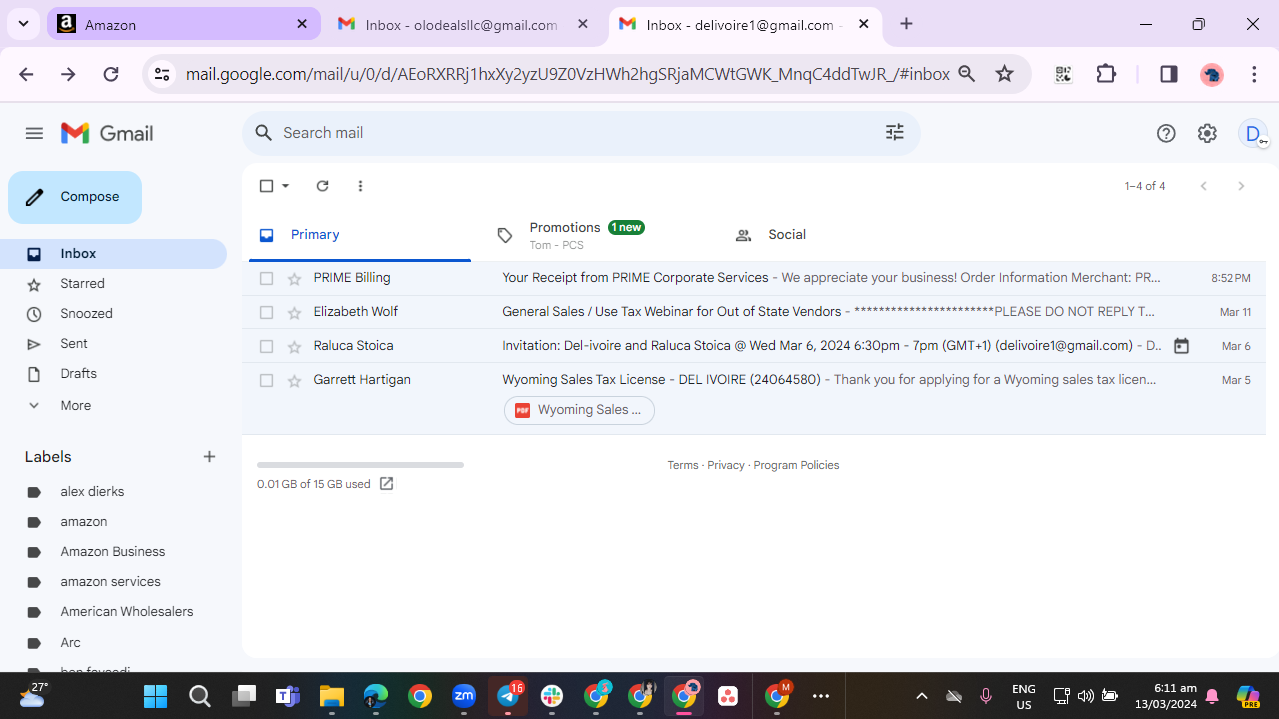Tick the checkbox for PRIME Billing email
Image resolution: width=1279 pixels, height=719 pixels.
click(266, 279)
